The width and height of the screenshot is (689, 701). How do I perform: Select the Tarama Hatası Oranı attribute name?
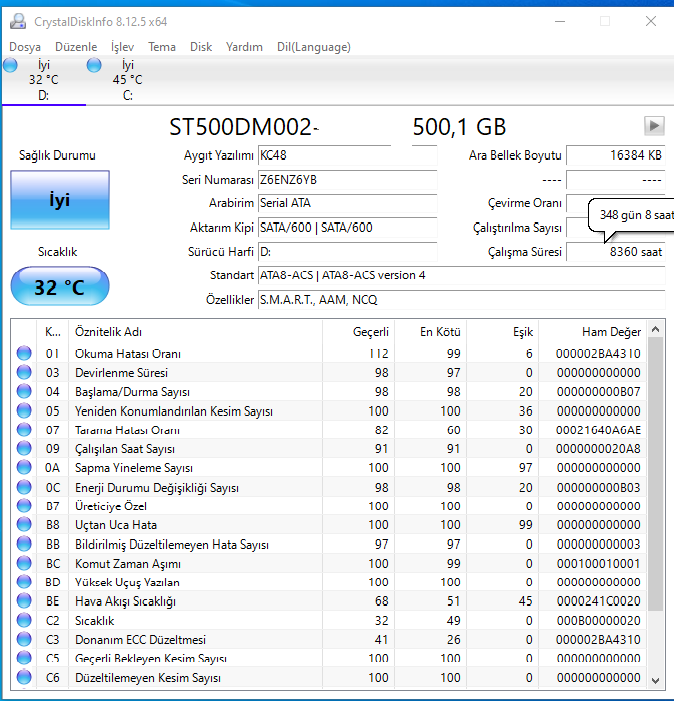click(127, 430)
